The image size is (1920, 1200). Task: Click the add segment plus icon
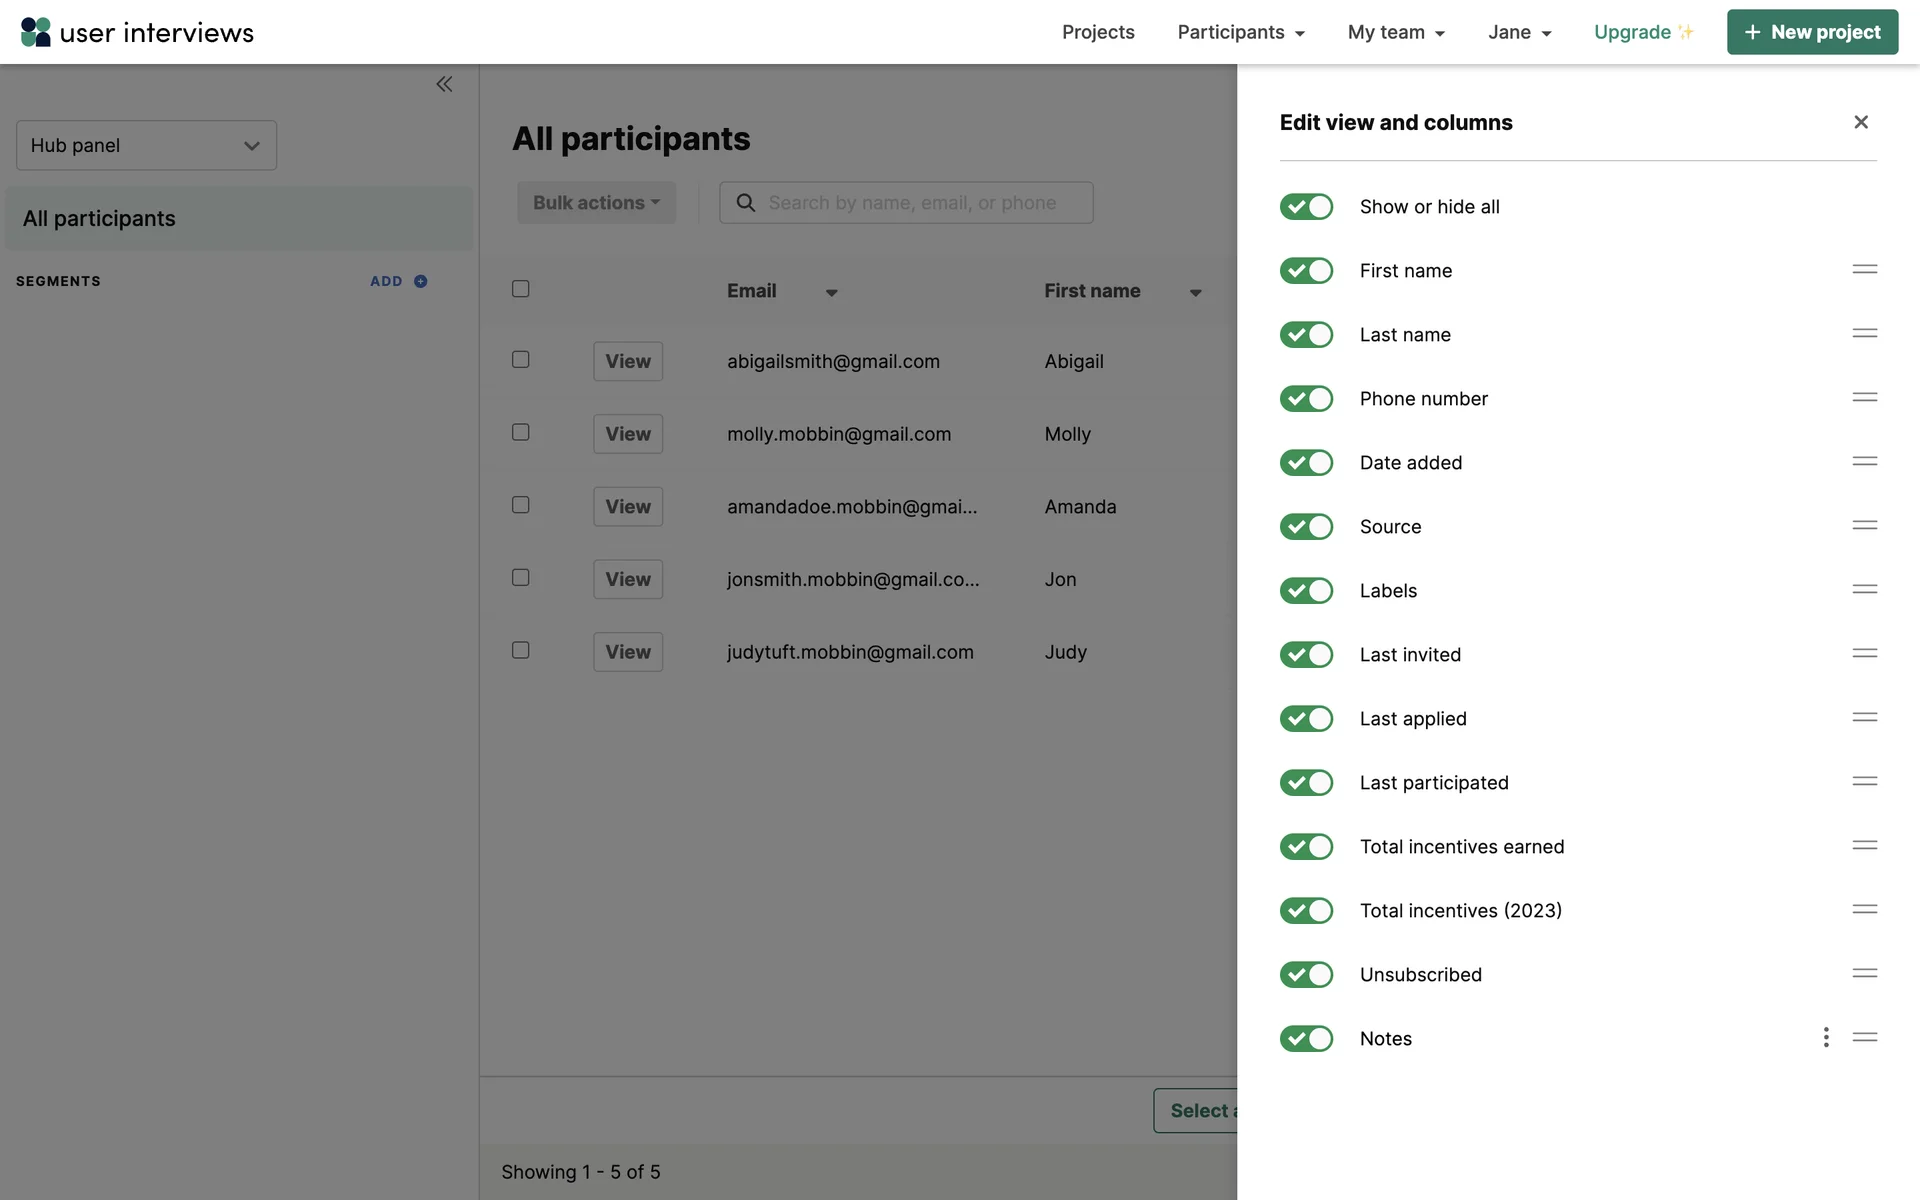[x=421, y=281]
